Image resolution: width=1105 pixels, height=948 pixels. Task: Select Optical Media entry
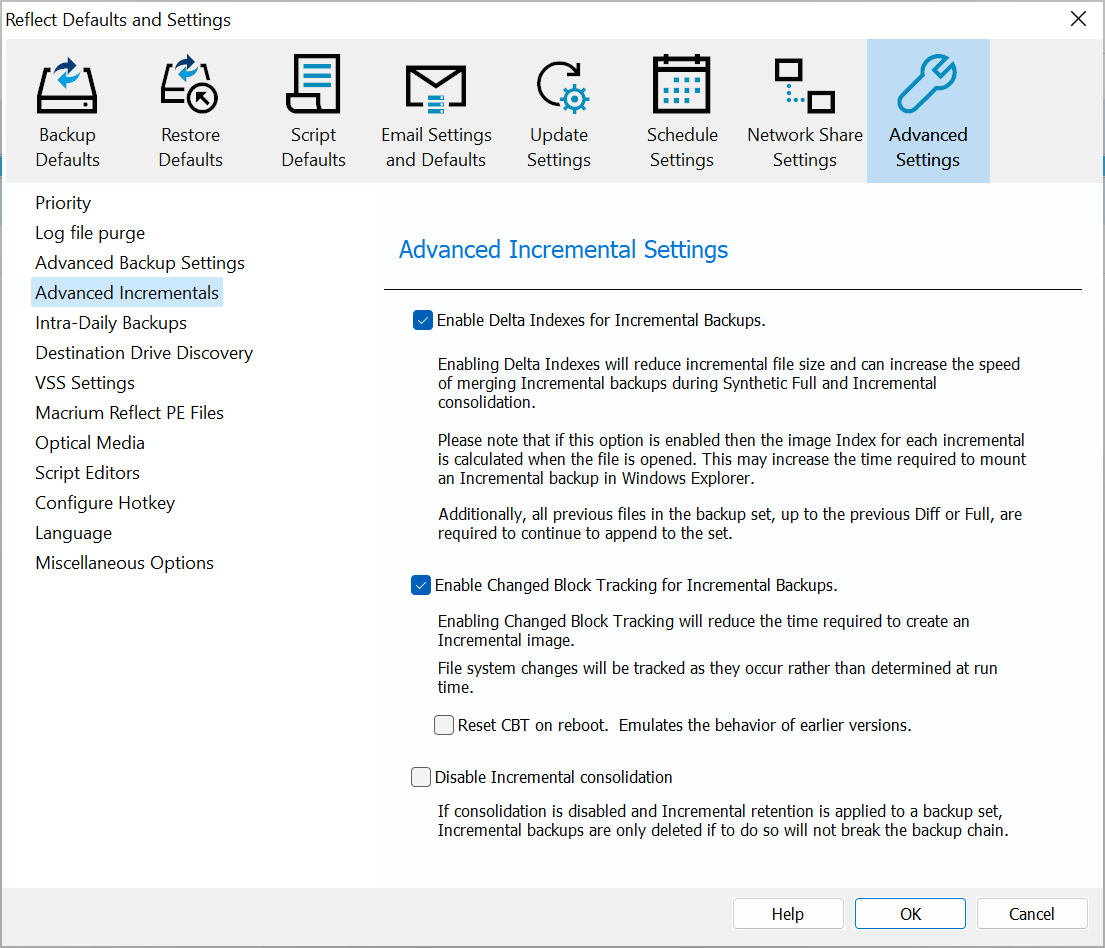90,443
